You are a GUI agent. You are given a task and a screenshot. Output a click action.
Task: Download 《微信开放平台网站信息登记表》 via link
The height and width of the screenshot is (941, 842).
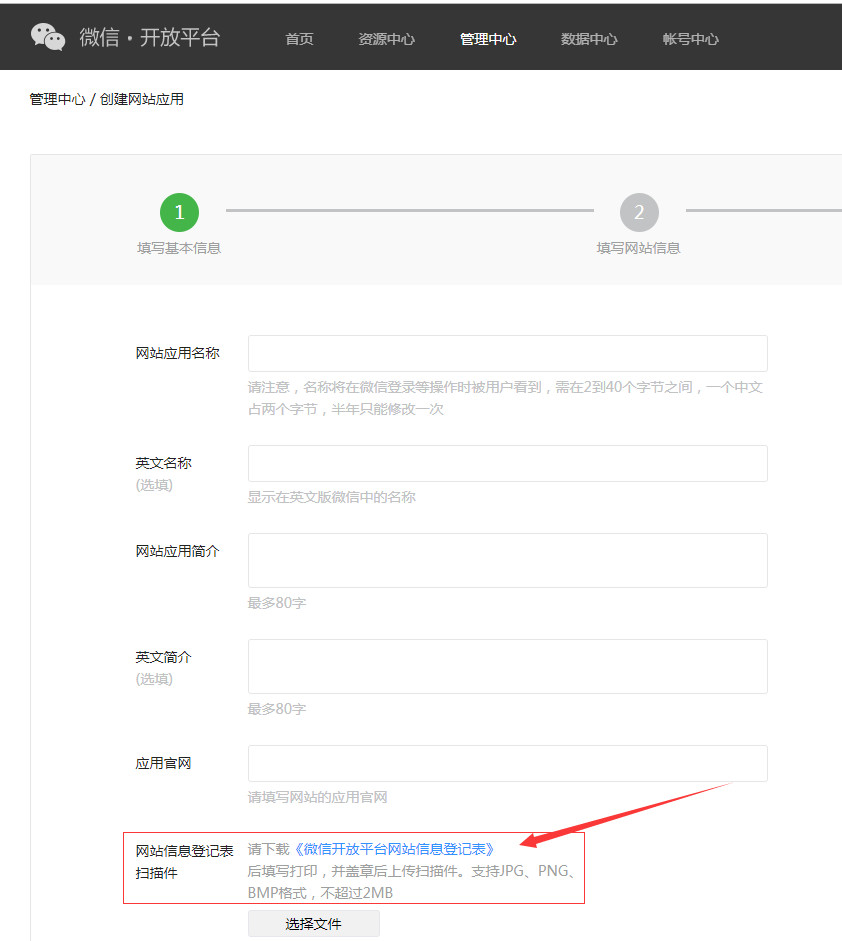click(x=394, y=849)
